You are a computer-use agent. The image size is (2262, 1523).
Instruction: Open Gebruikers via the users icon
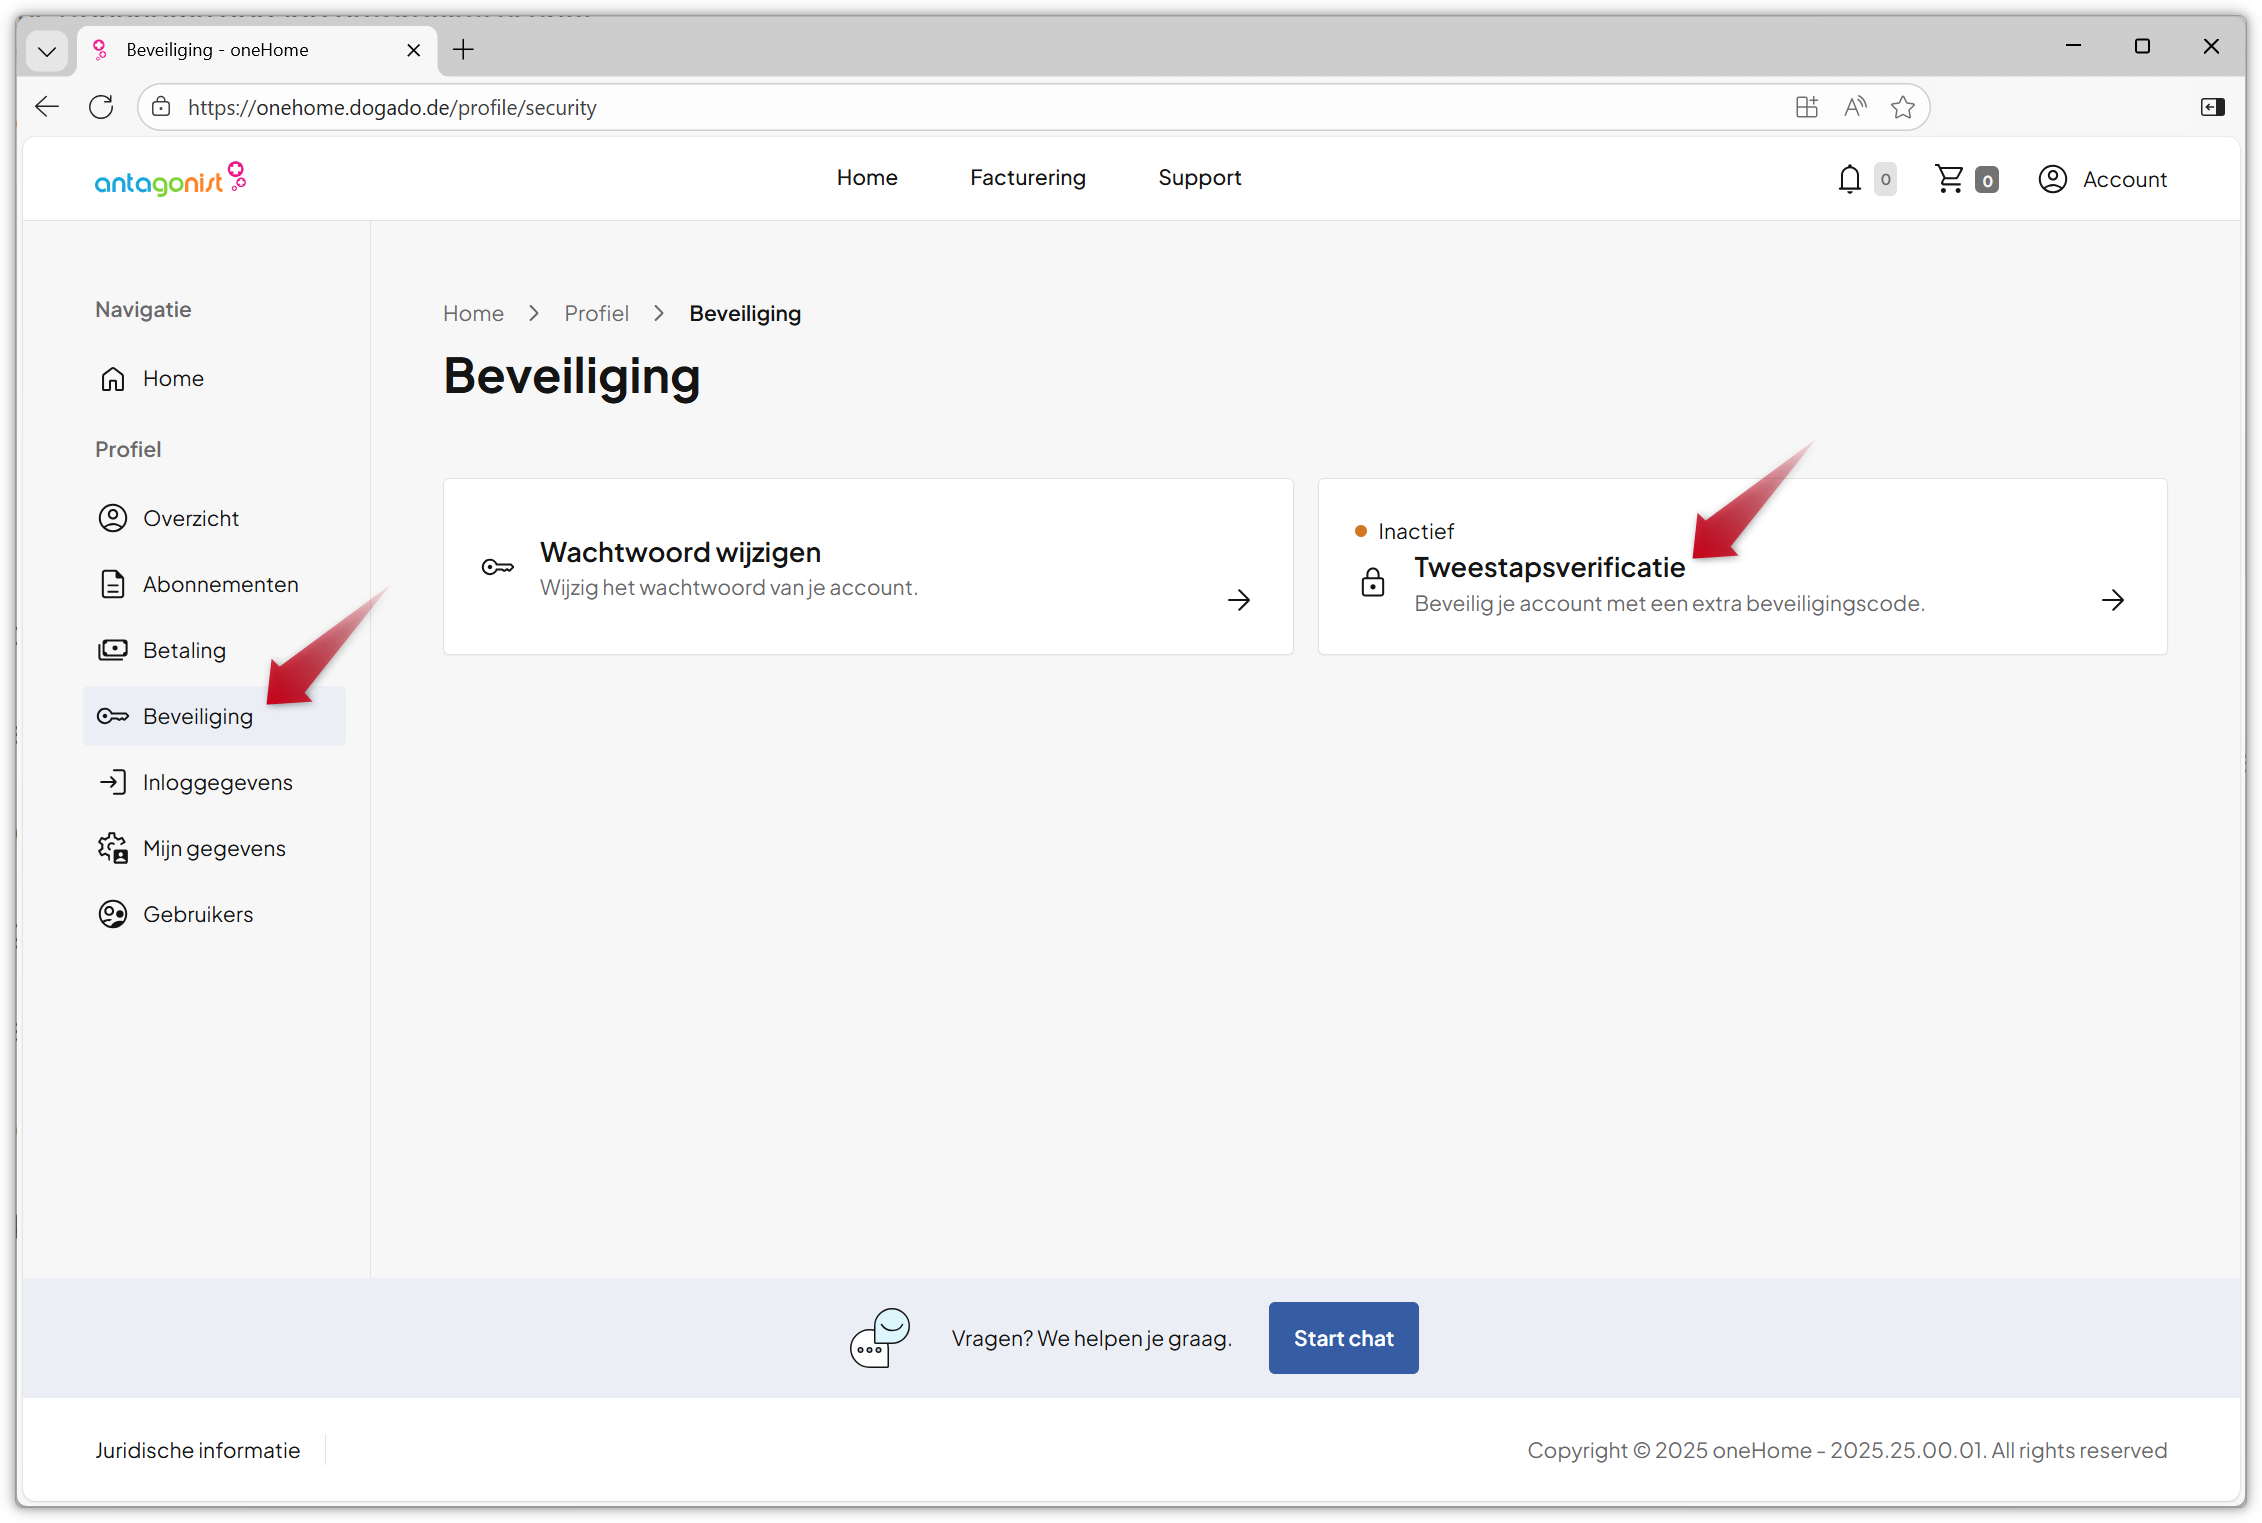point(112,913)
